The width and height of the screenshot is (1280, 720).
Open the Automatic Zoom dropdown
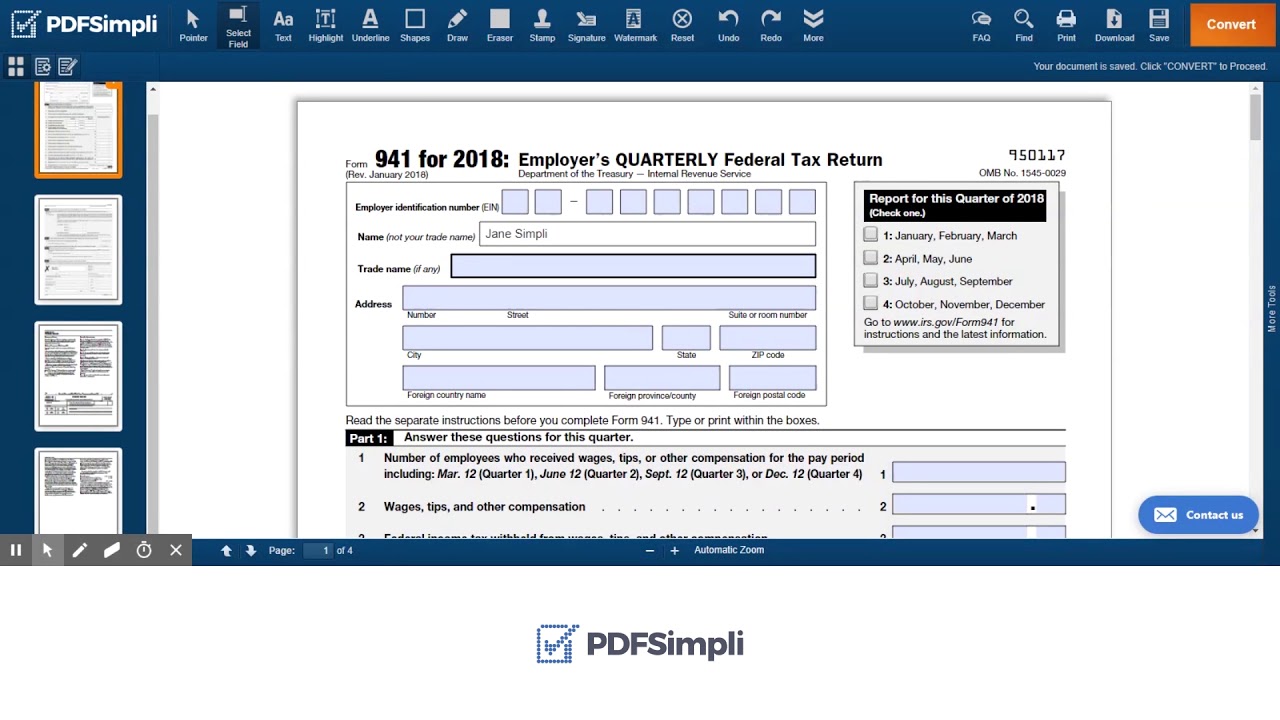click(729, 550)
